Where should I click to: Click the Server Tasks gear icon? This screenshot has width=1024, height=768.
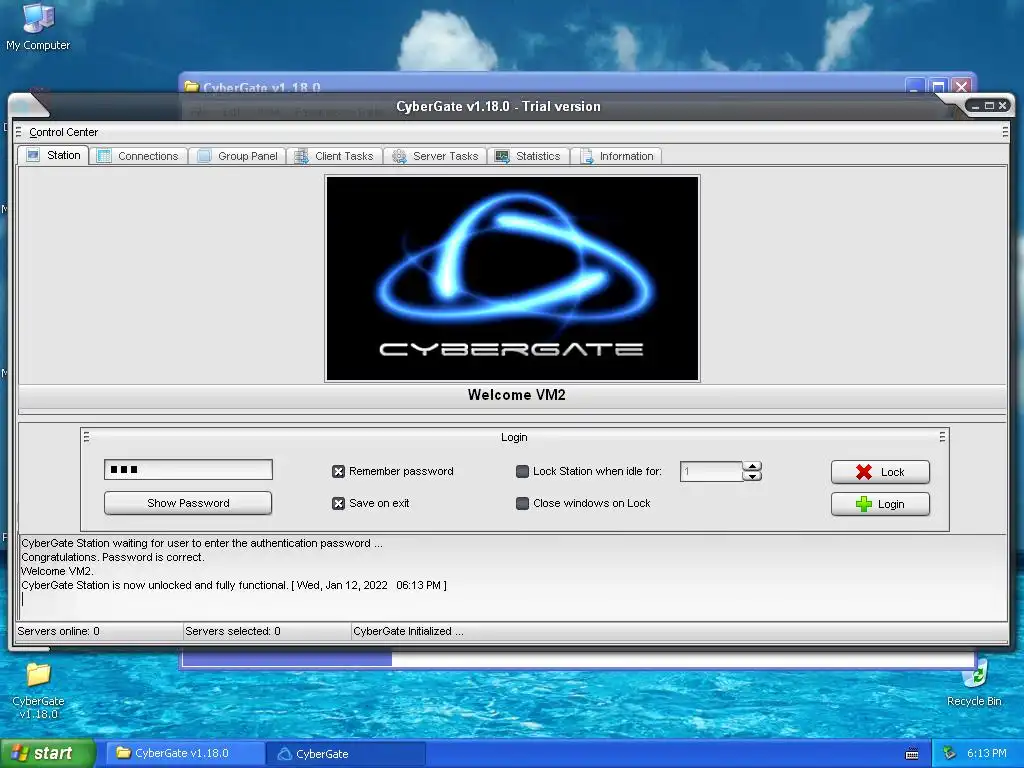click(x=399, y=156)
